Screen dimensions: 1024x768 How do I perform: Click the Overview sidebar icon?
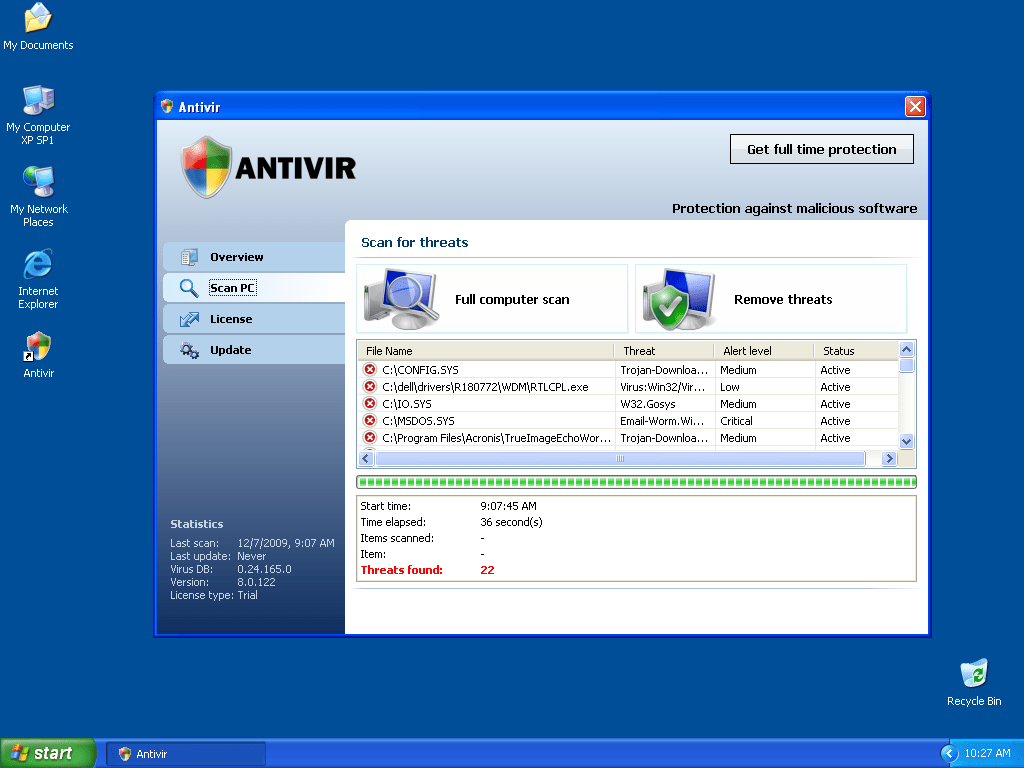(x=189, y=257)
